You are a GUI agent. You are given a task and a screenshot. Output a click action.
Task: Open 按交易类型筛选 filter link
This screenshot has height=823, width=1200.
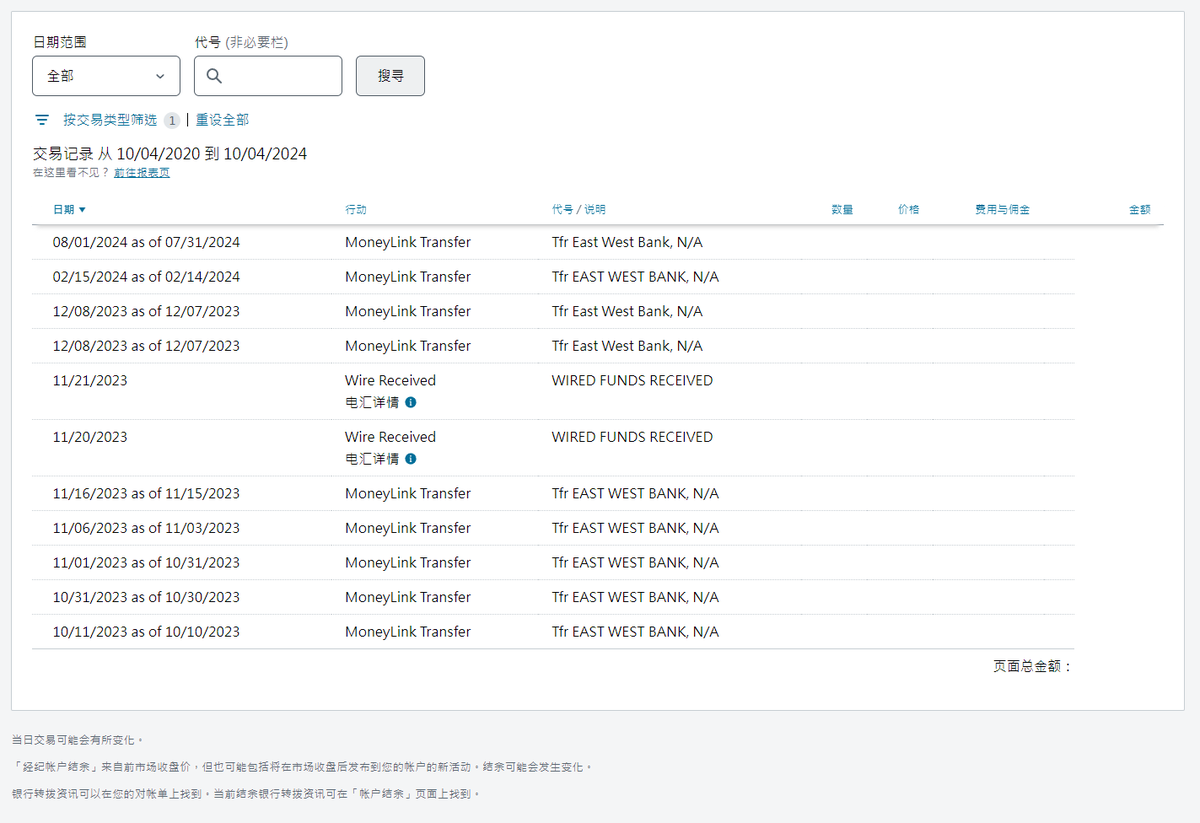[110, 120]
